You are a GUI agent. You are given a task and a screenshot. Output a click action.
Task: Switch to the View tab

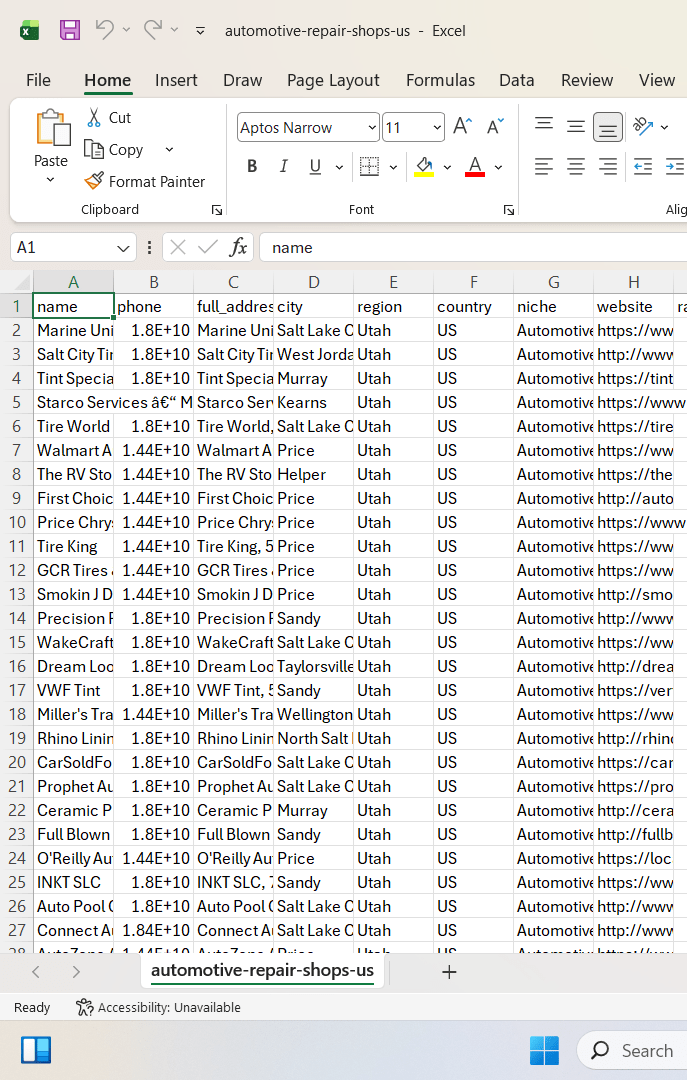(657, 81)
